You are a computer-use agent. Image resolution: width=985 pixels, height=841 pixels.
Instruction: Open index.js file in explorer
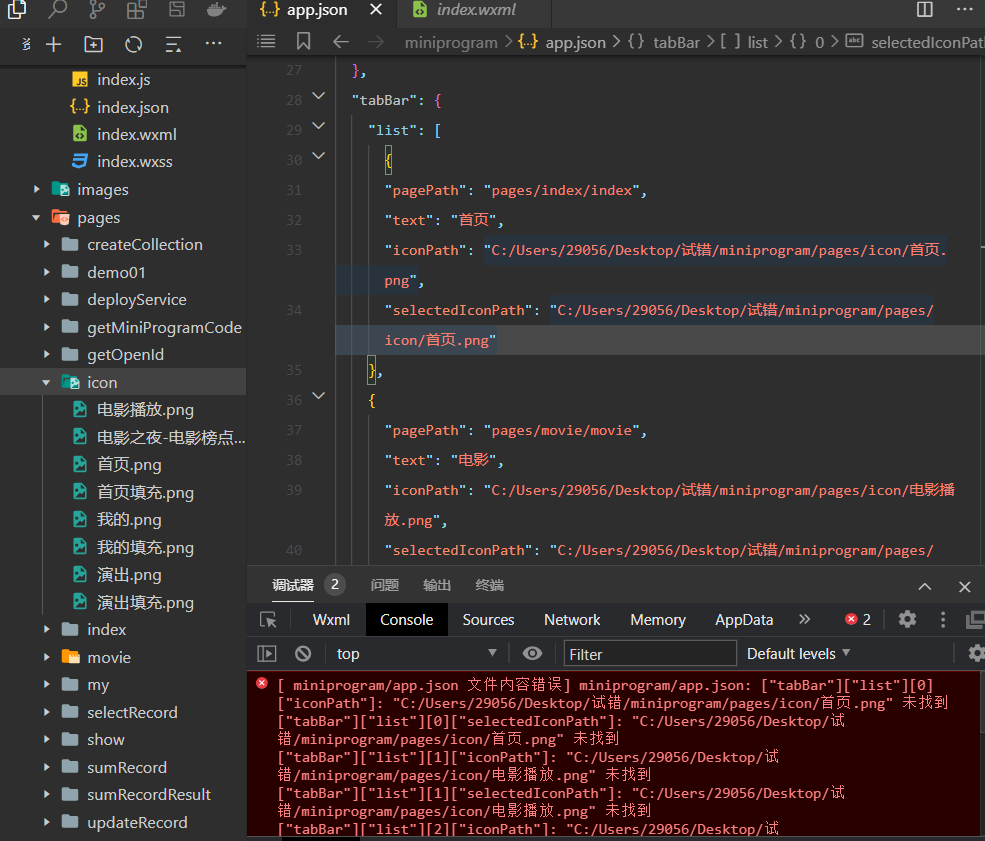point(123,80)
